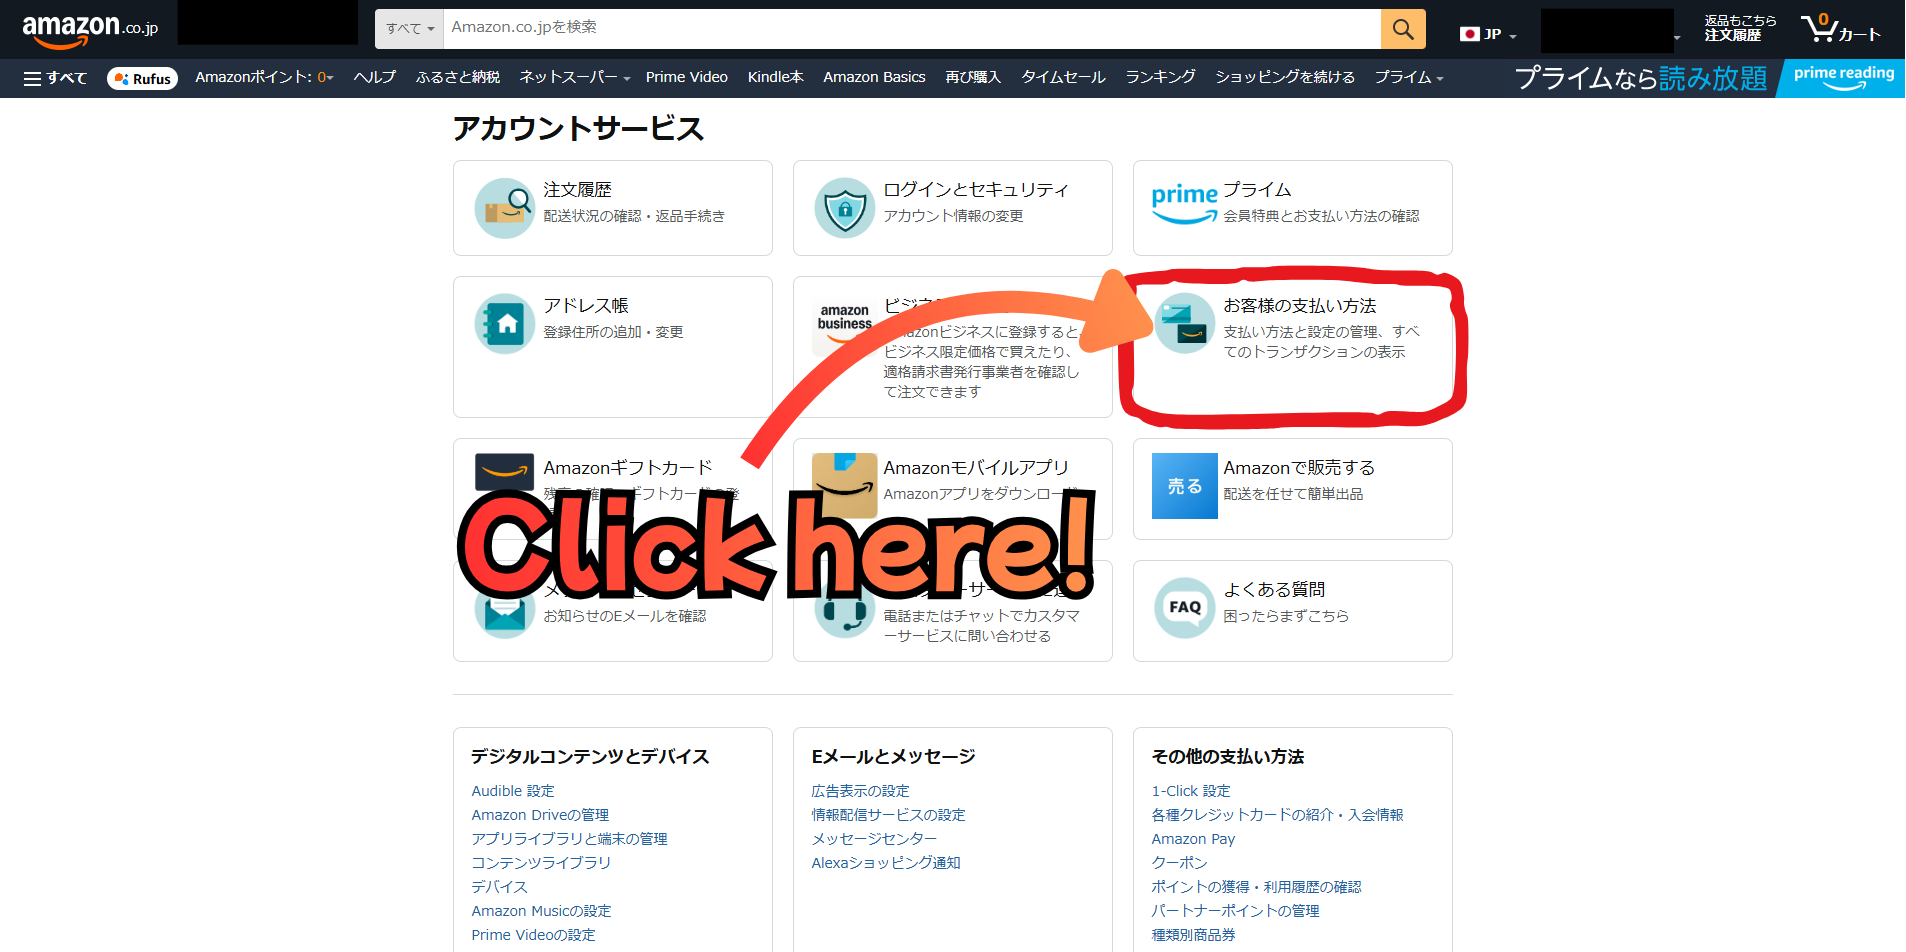Click the Amazon Driveの管理 link
This screenshot has height=952, width=1906.
pos(540,815)
